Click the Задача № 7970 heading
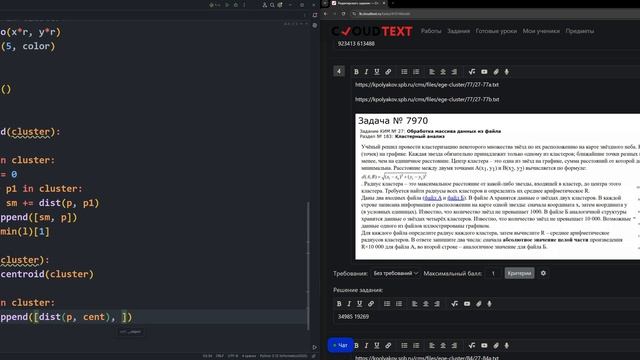Image resolution: width=640 pixels, height=360 pixels. (393, 121)
